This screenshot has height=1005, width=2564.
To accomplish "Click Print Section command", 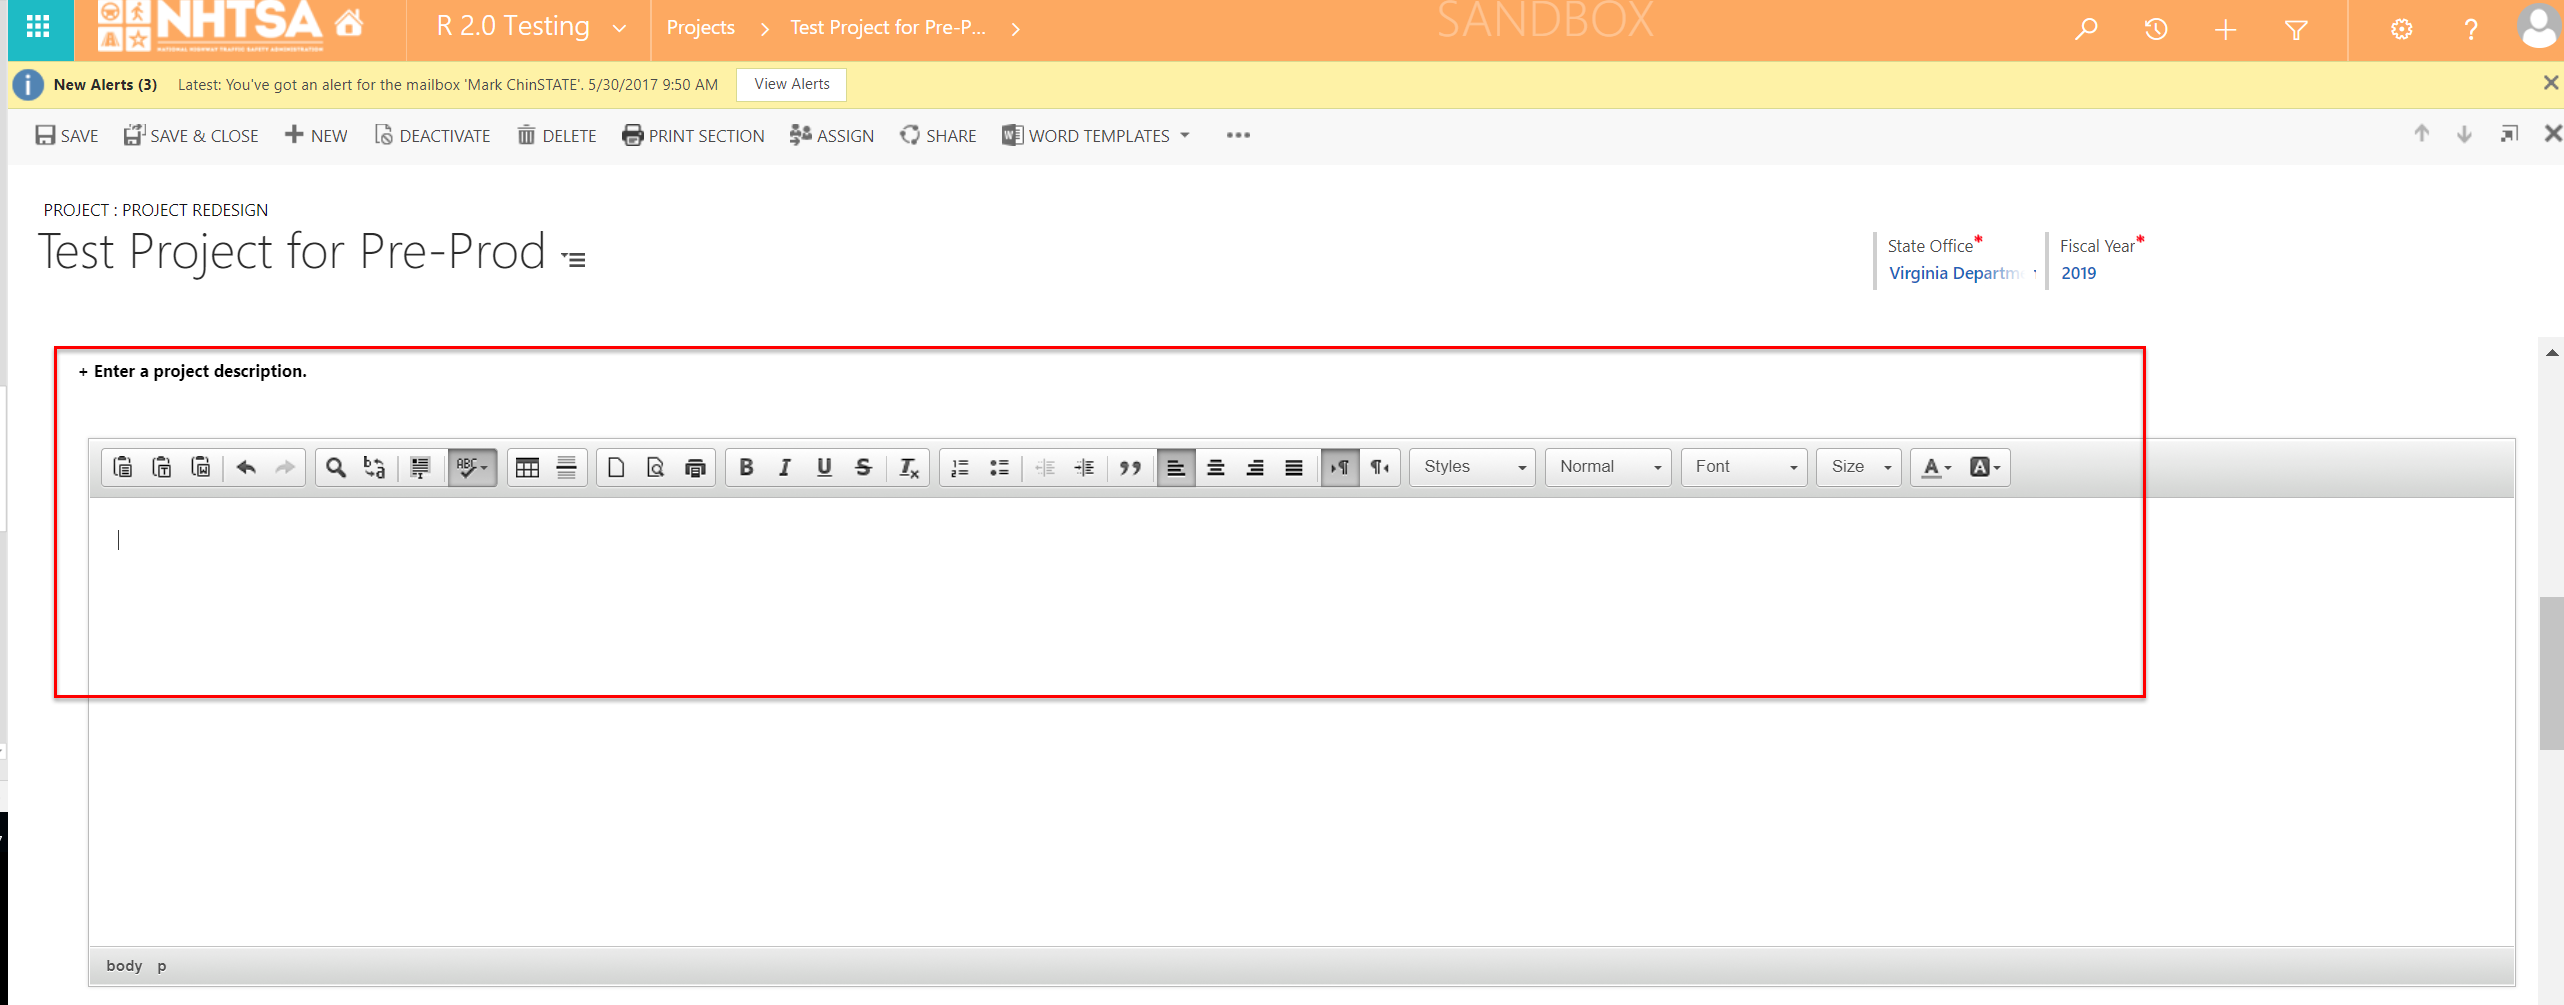I will (x=693, y=136).
